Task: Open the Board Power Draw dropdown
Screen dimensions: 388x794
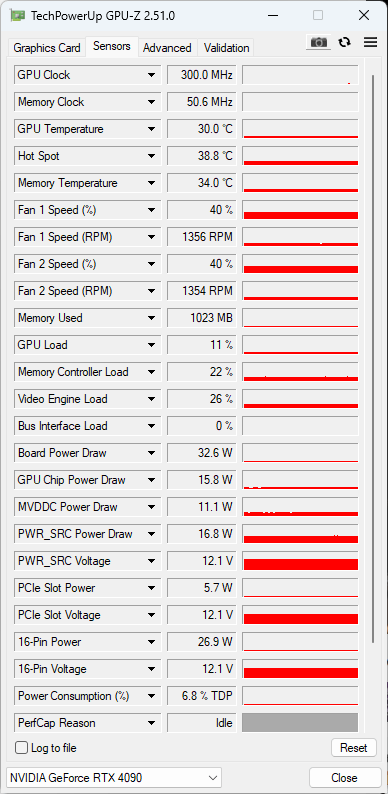Action: [151, 453]
